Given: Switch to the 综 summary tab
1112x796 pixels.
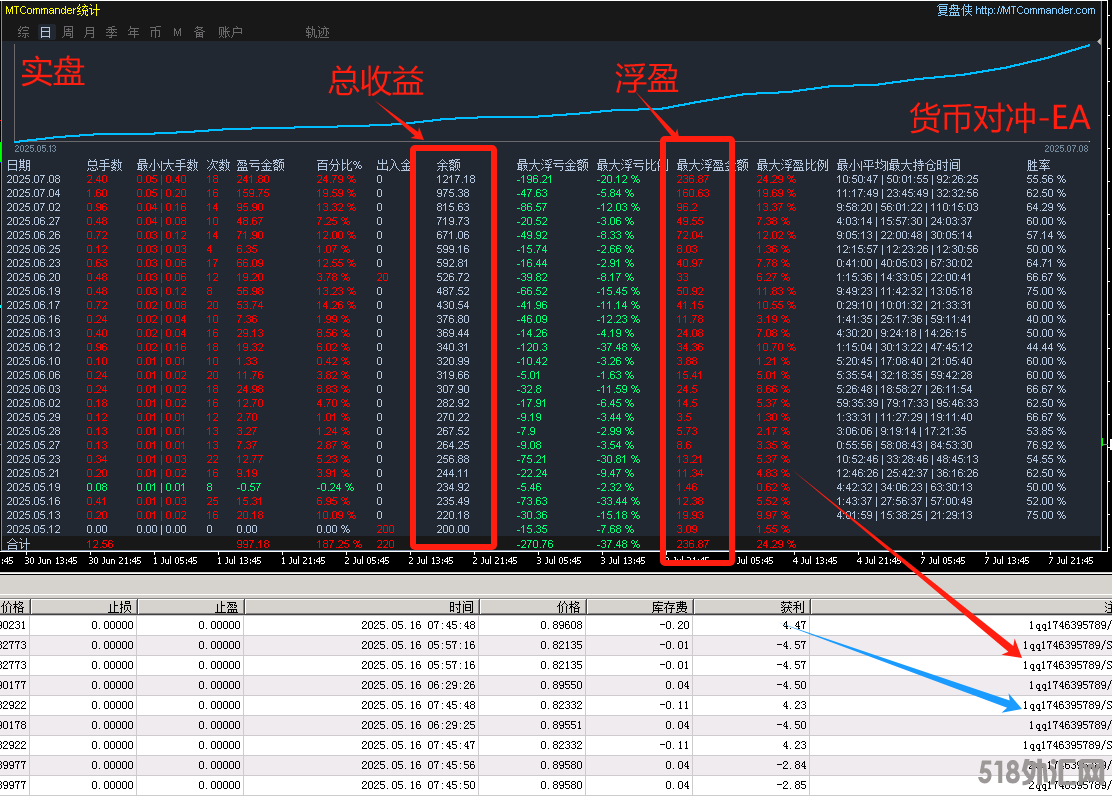Looking at the screenshot, I should pos(23,32).
